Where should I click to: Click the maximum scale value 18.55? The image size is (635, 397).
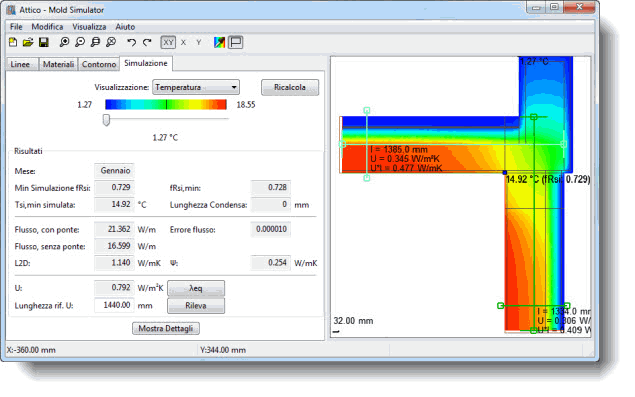246,105
